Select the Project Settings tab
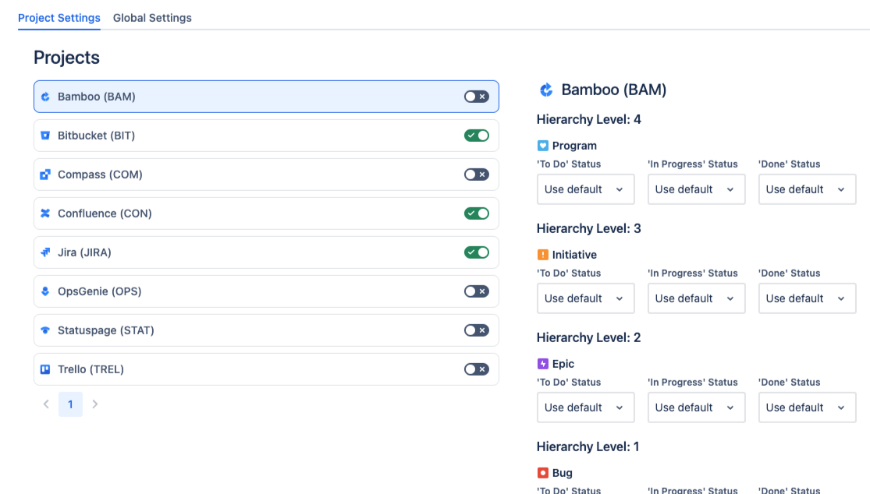The width and height of the screenshot is (870, 494). pyautogui.click(x=59, y=18)
